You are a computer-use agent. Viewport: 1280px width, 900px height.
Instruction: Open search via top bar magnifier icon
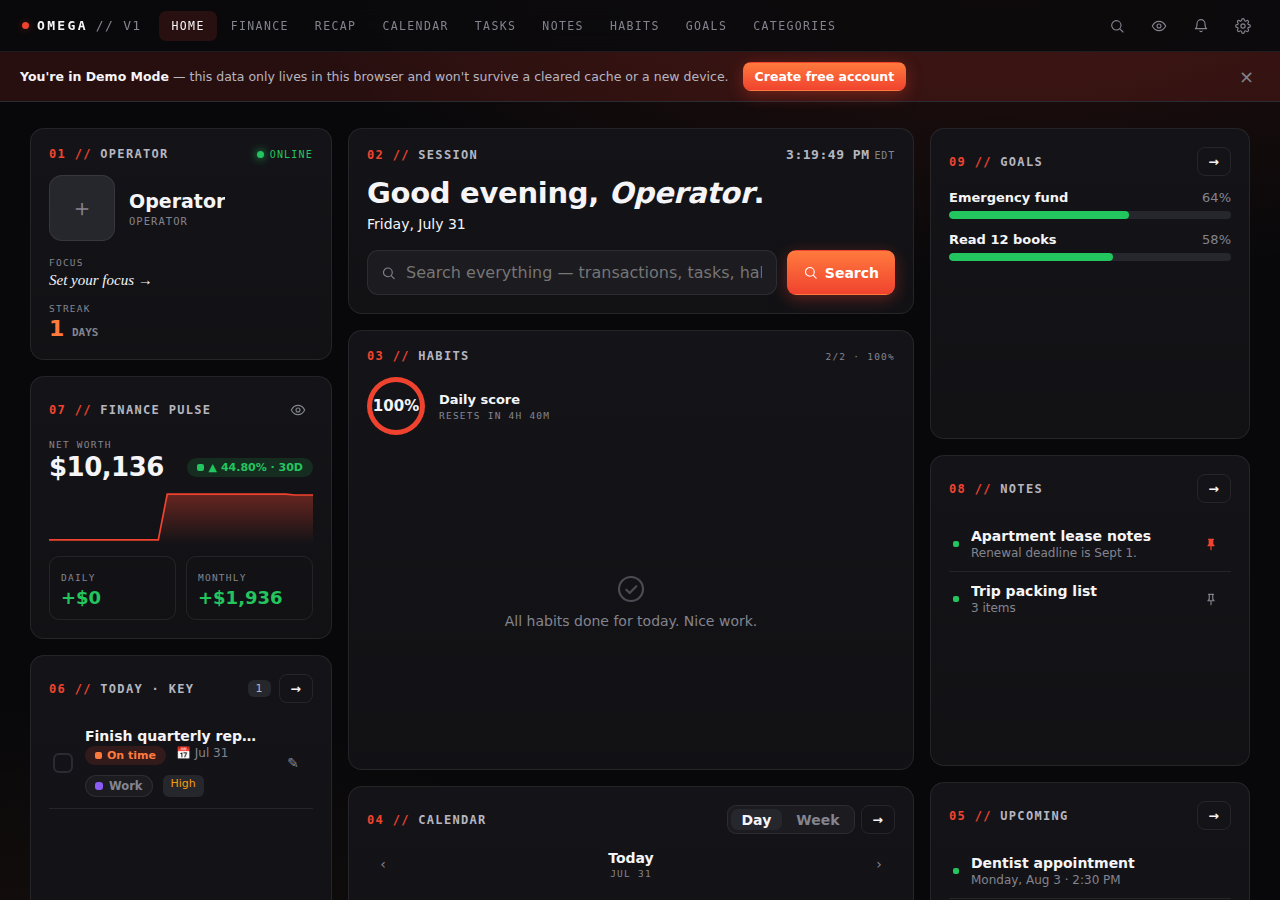pyautogui.click(x=1117, y=26)
